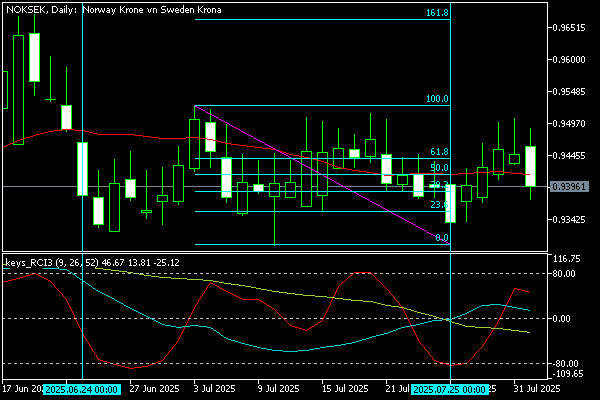Click the 0.95485 price scale label
Screen dimensions: 600x400
[x=569, y=92]
